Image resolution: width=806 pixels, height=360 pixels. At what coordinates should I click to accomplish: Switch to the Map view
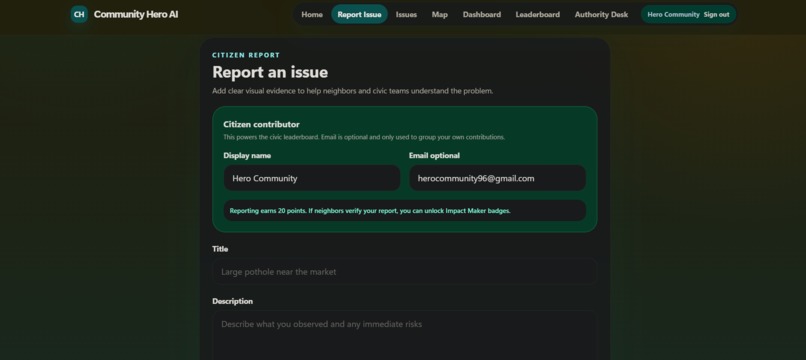pos(439,14)
